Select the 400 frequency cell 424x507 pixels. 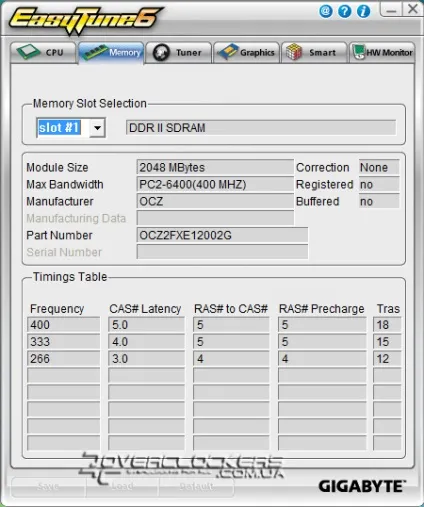click(x=63, y=325)
